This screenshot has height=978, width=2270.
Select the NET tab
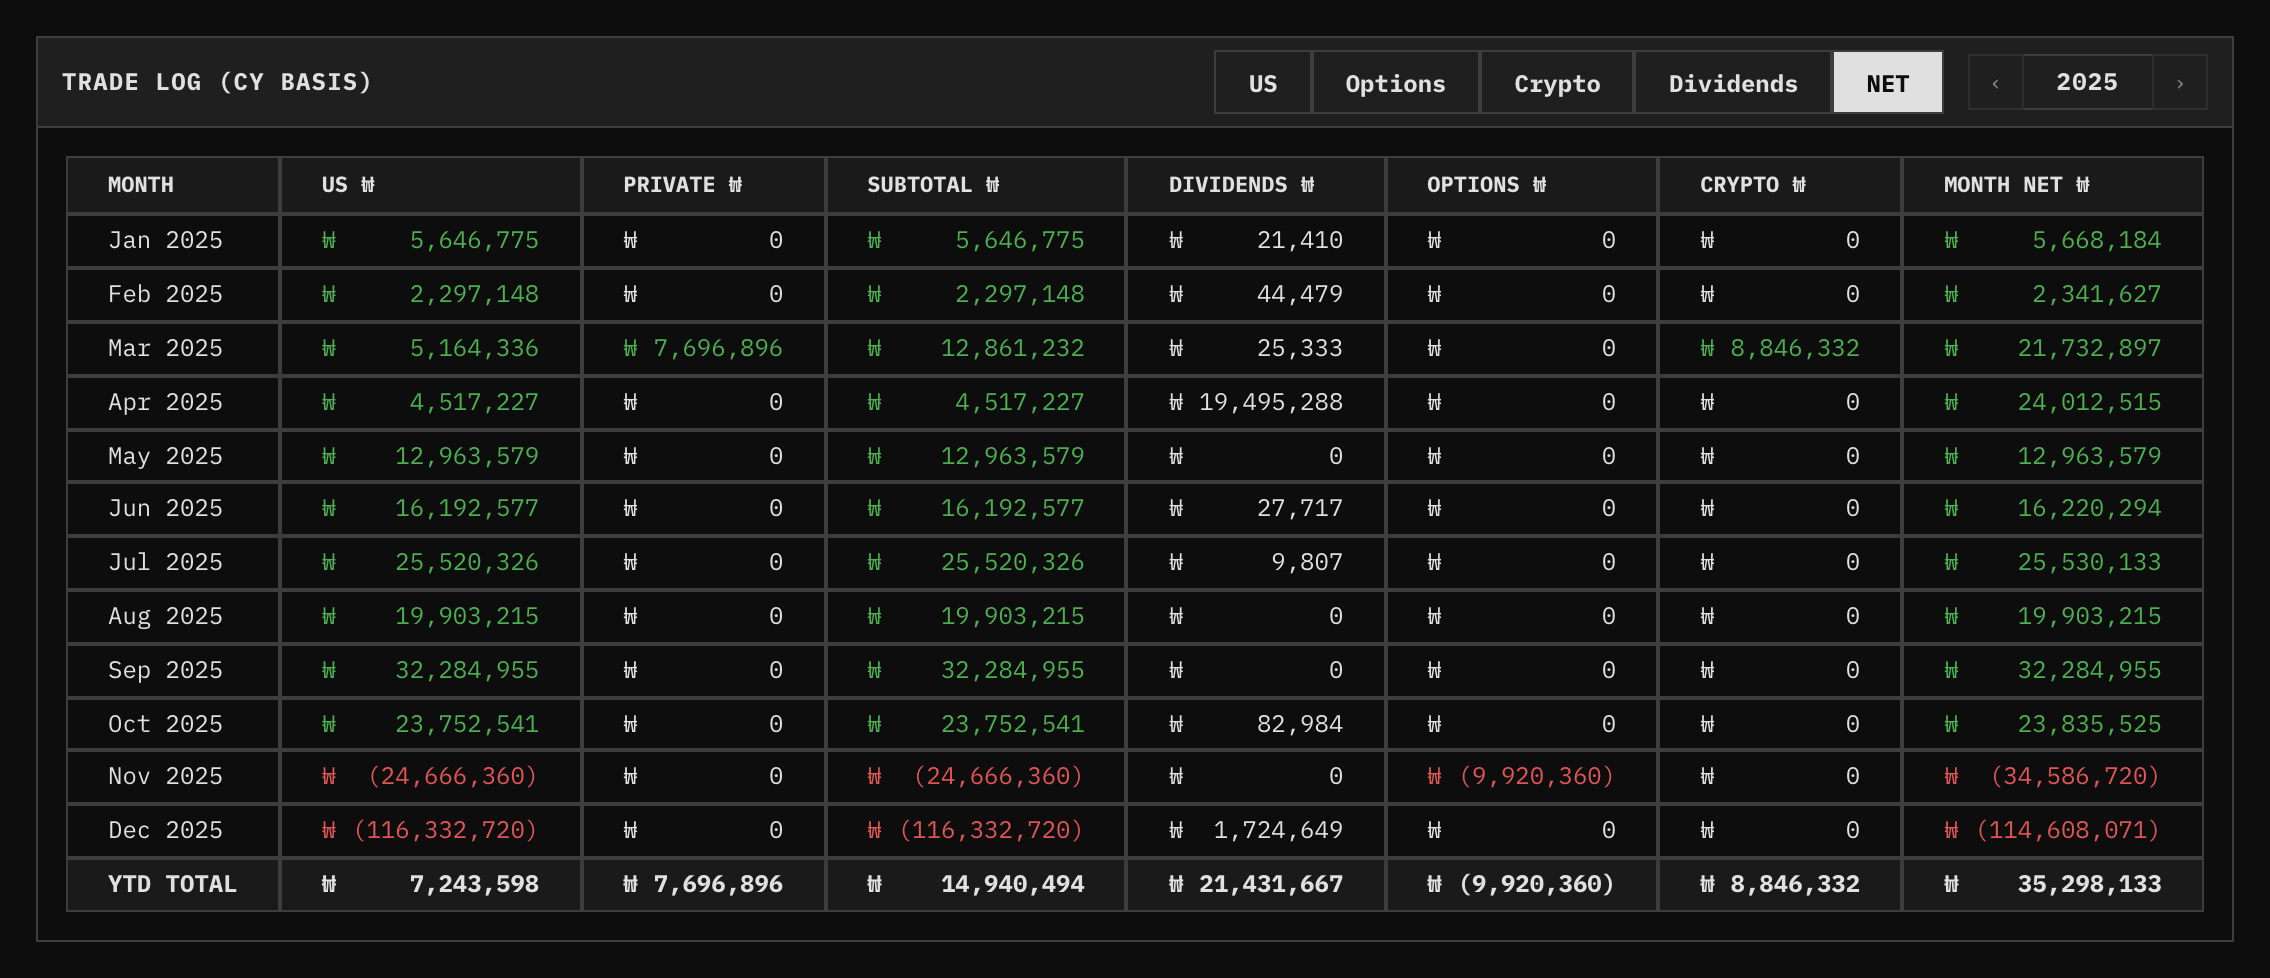[1888, 83]
